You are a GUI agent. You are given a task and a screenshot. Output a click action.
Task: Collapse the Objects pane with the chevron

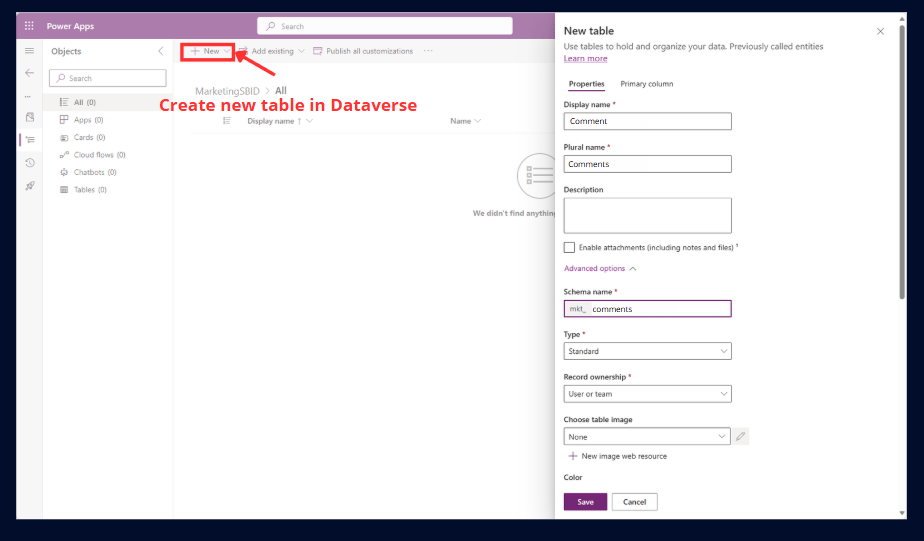(x=161, y=51)
